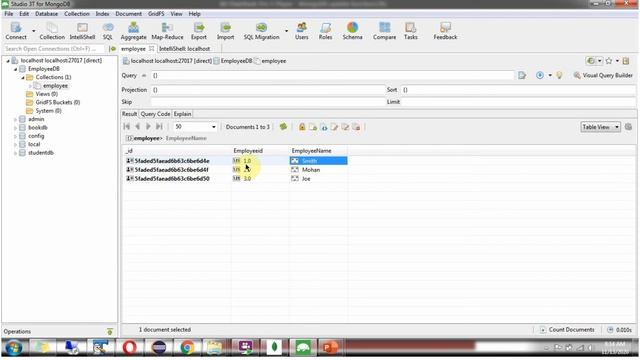Click the Sort input field
Viewport: 640px width, 360px height.
[x=518, y=90]
